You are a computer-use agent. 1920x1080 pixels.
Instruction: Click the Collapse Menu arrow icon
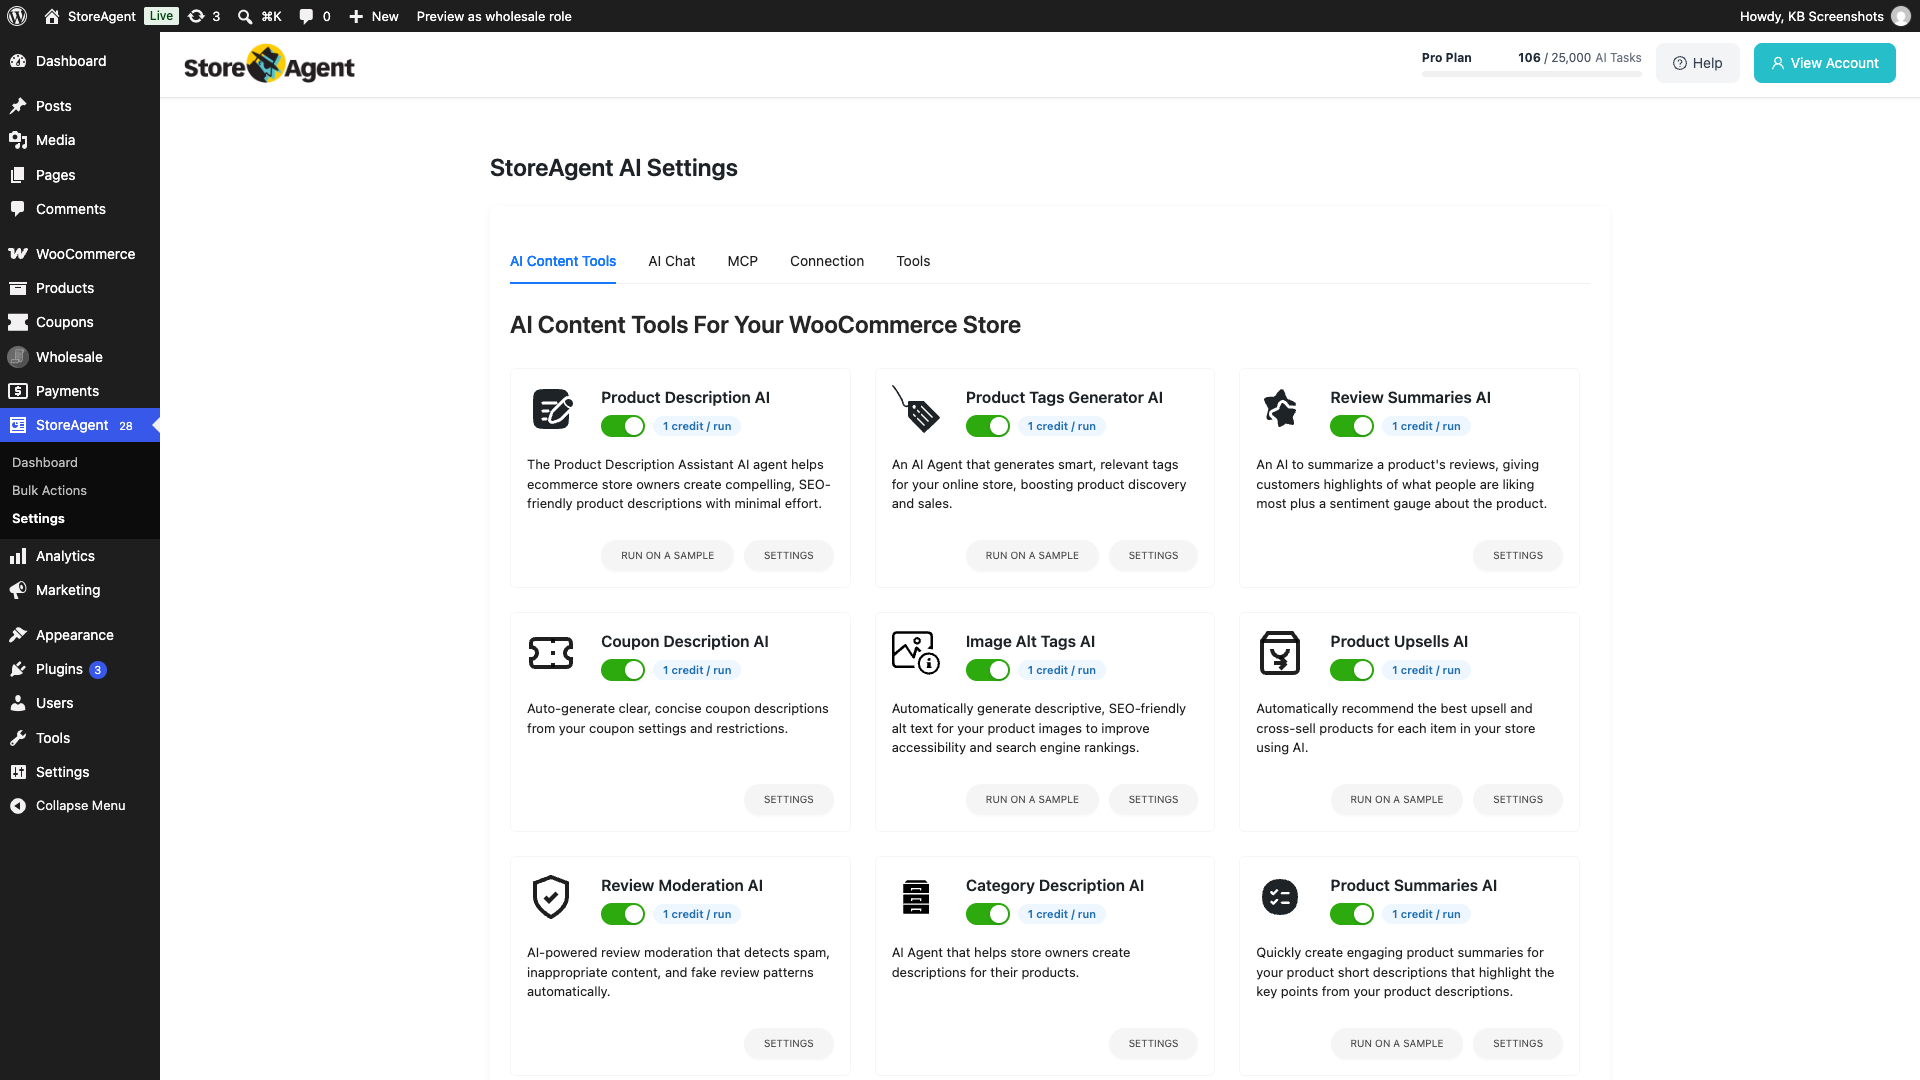click(18, 806)
